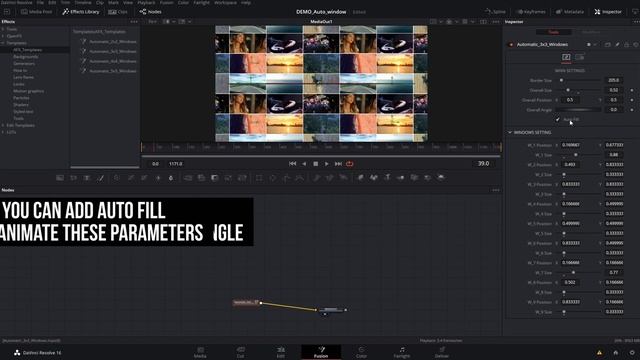Add a Channel Booleans node from the toolbar
The width and height of the screenshot is (640, 360).
[201, 178]
